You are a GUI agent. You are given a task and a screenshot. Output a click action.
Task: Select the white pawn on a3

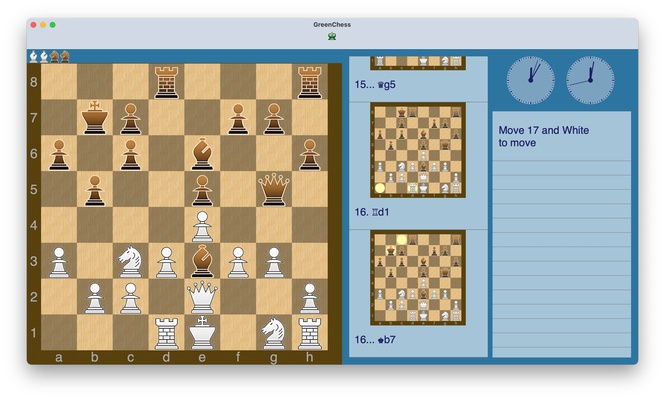tap(59, 262)
